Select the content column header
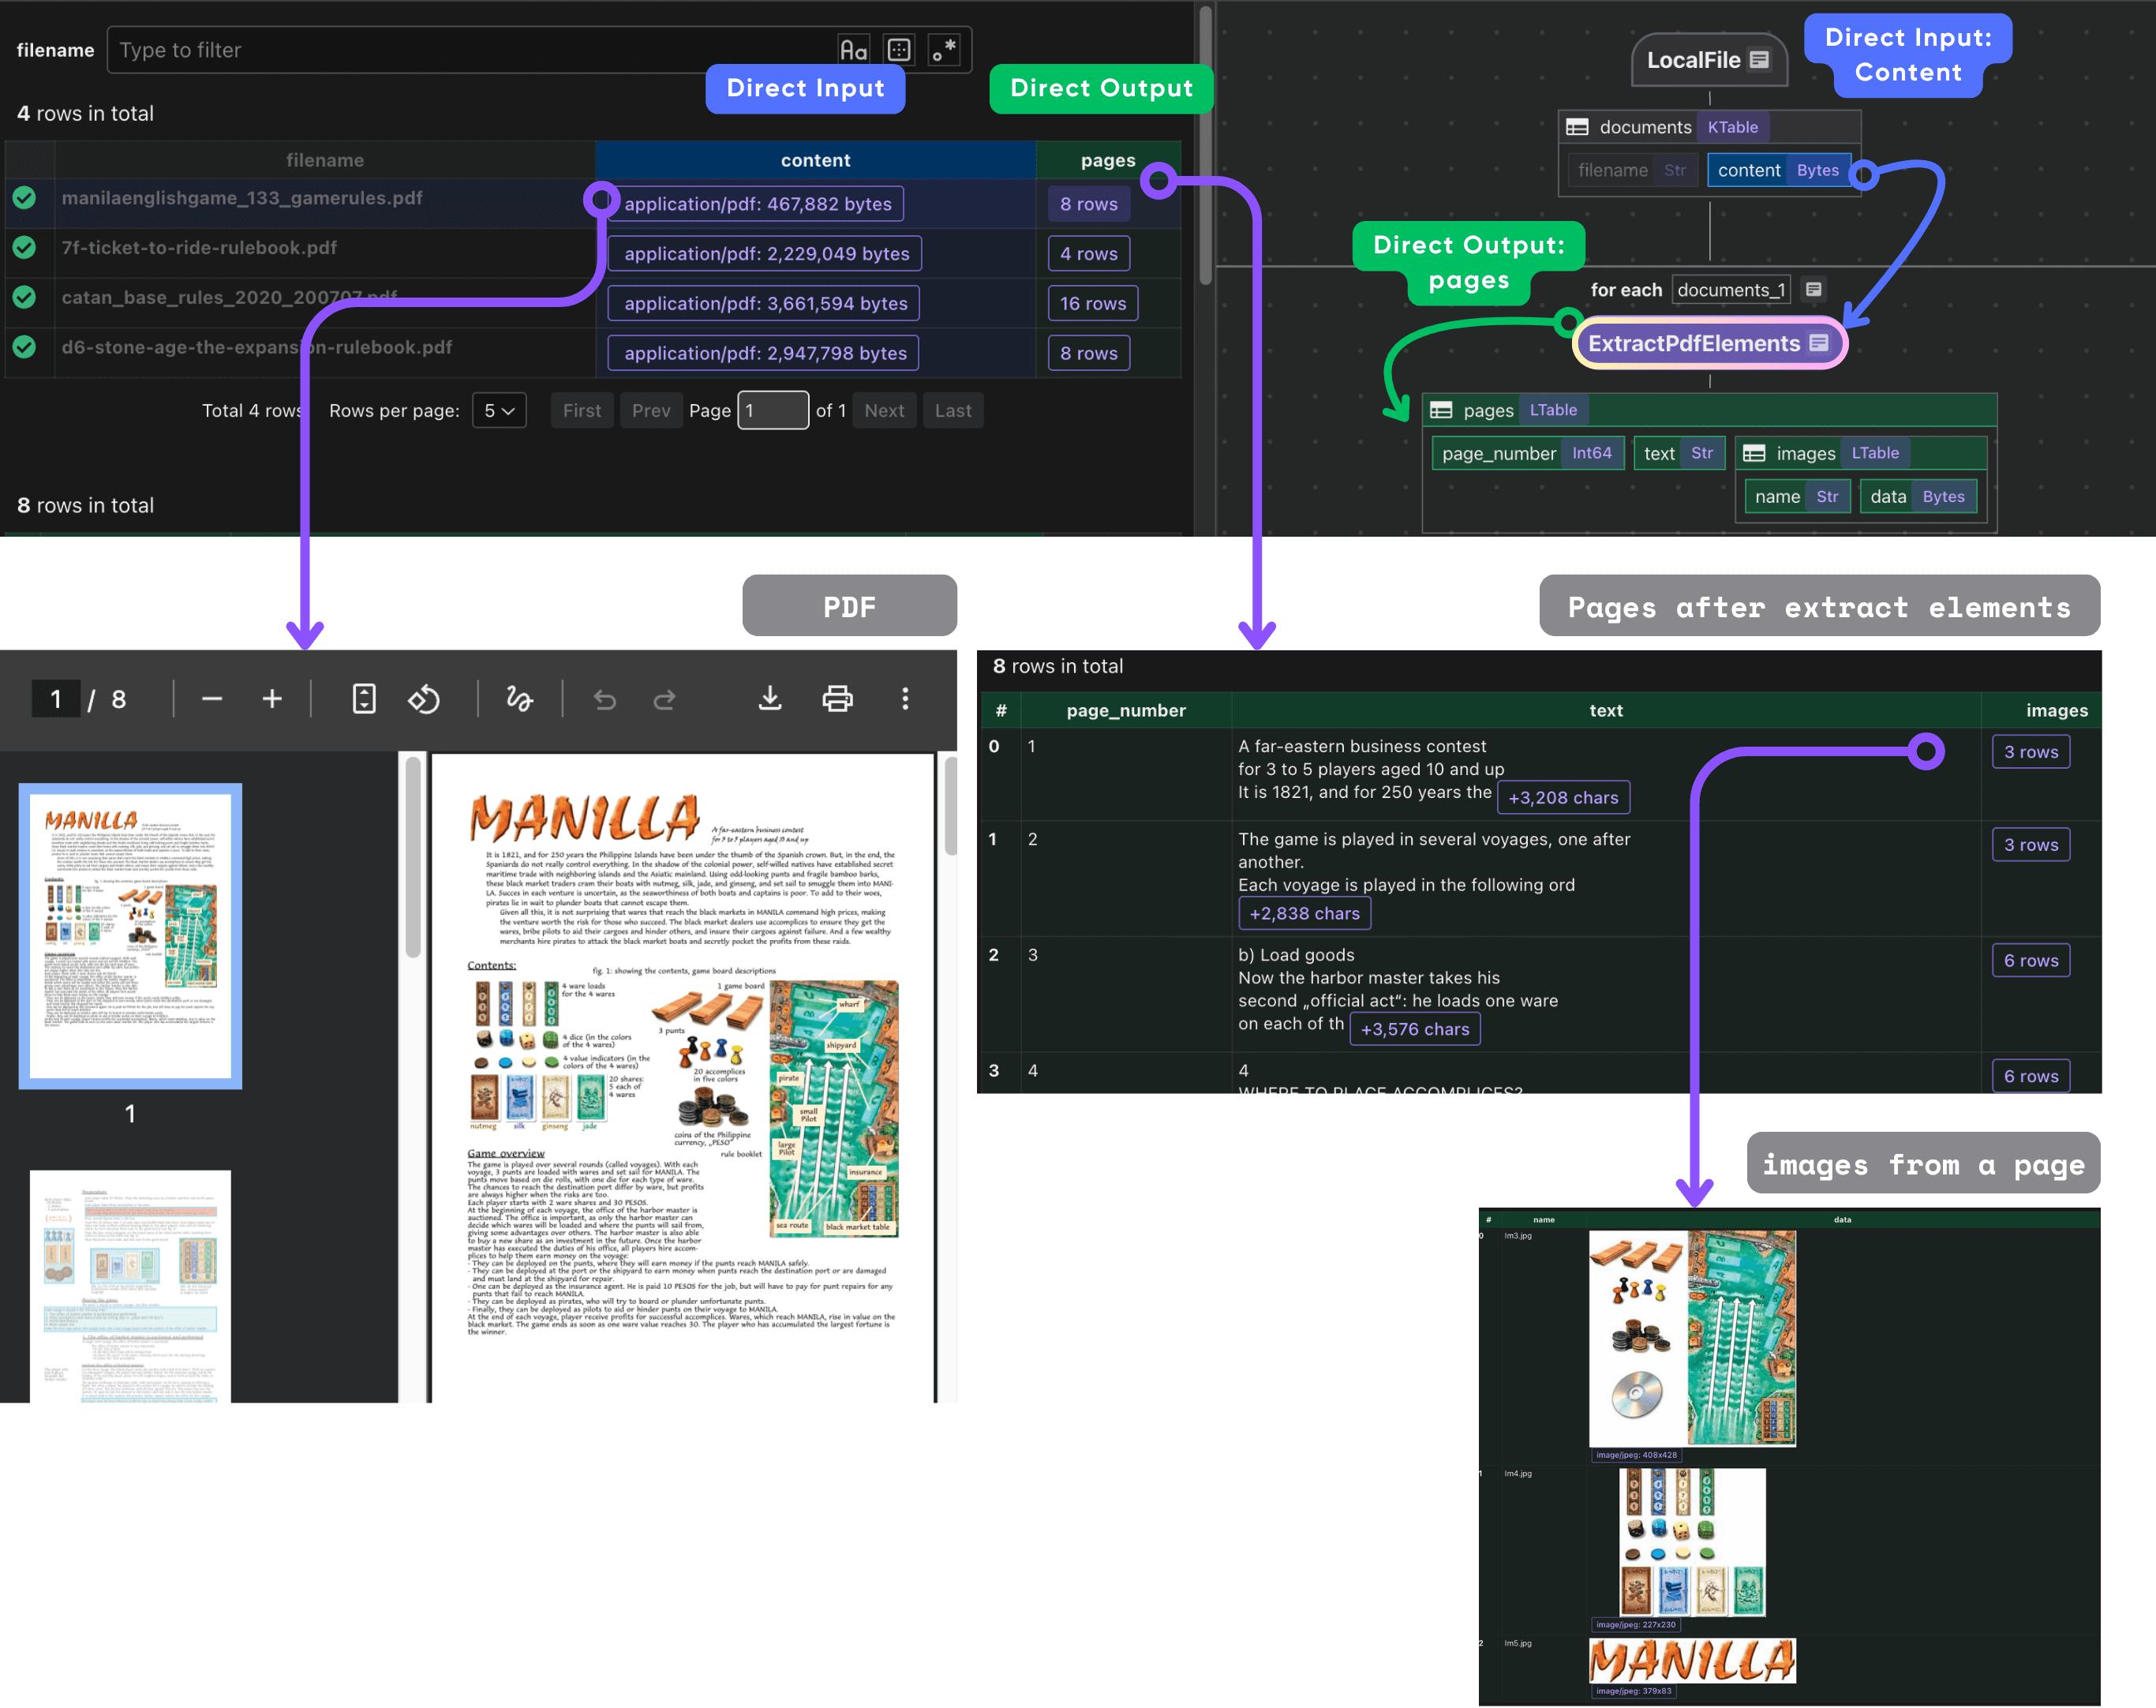Image resolution: width=2156 pixels, height=1708 pixels. tap(815, 160)
